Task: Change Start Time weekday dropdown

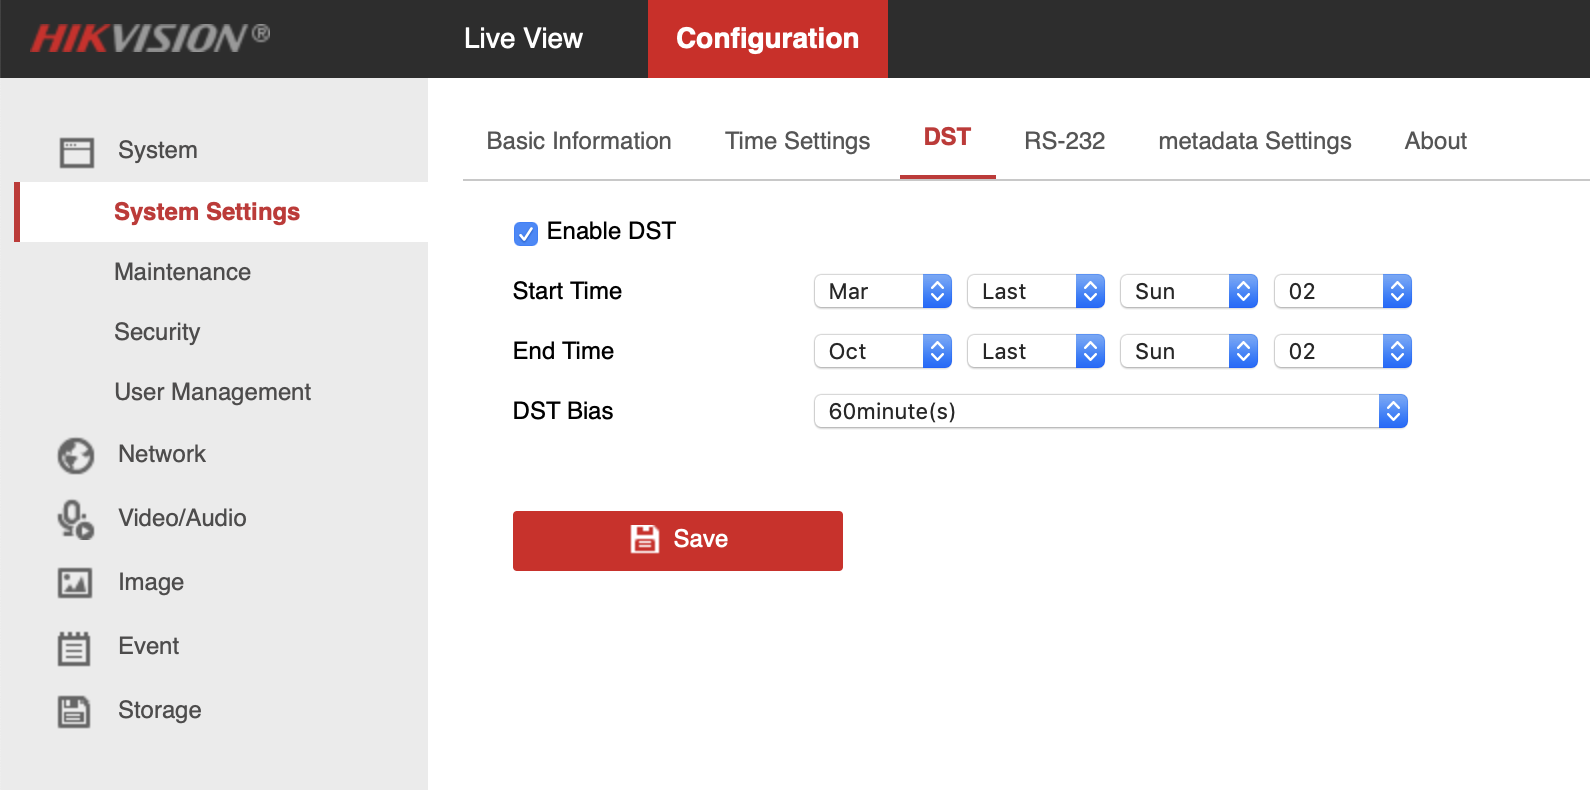Action: coord(1188,291)
